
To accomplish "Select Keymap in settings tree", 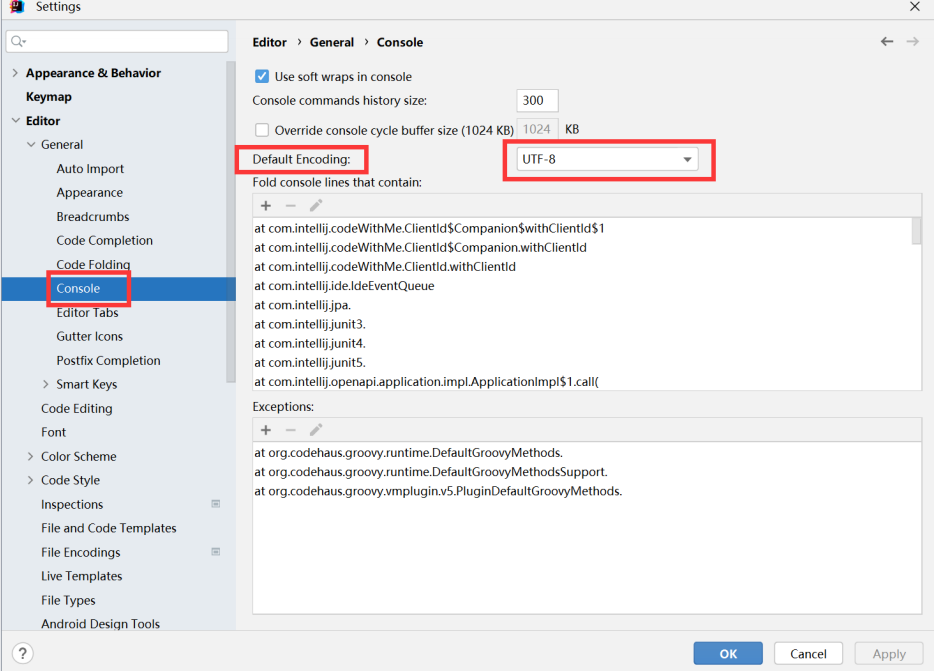I will tap(49, 97).
